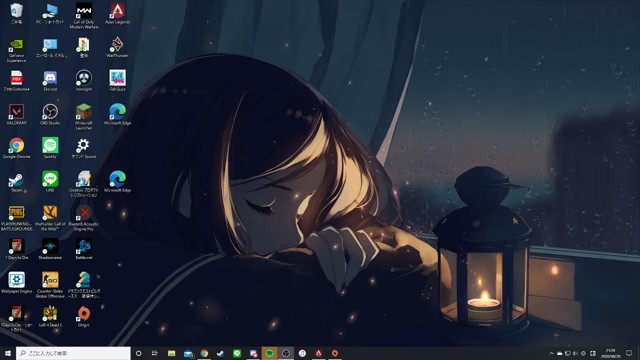Open the OBS Studio desktop shortcut
This screenshot has width=640, height=360.
click(x=50, y=114)
